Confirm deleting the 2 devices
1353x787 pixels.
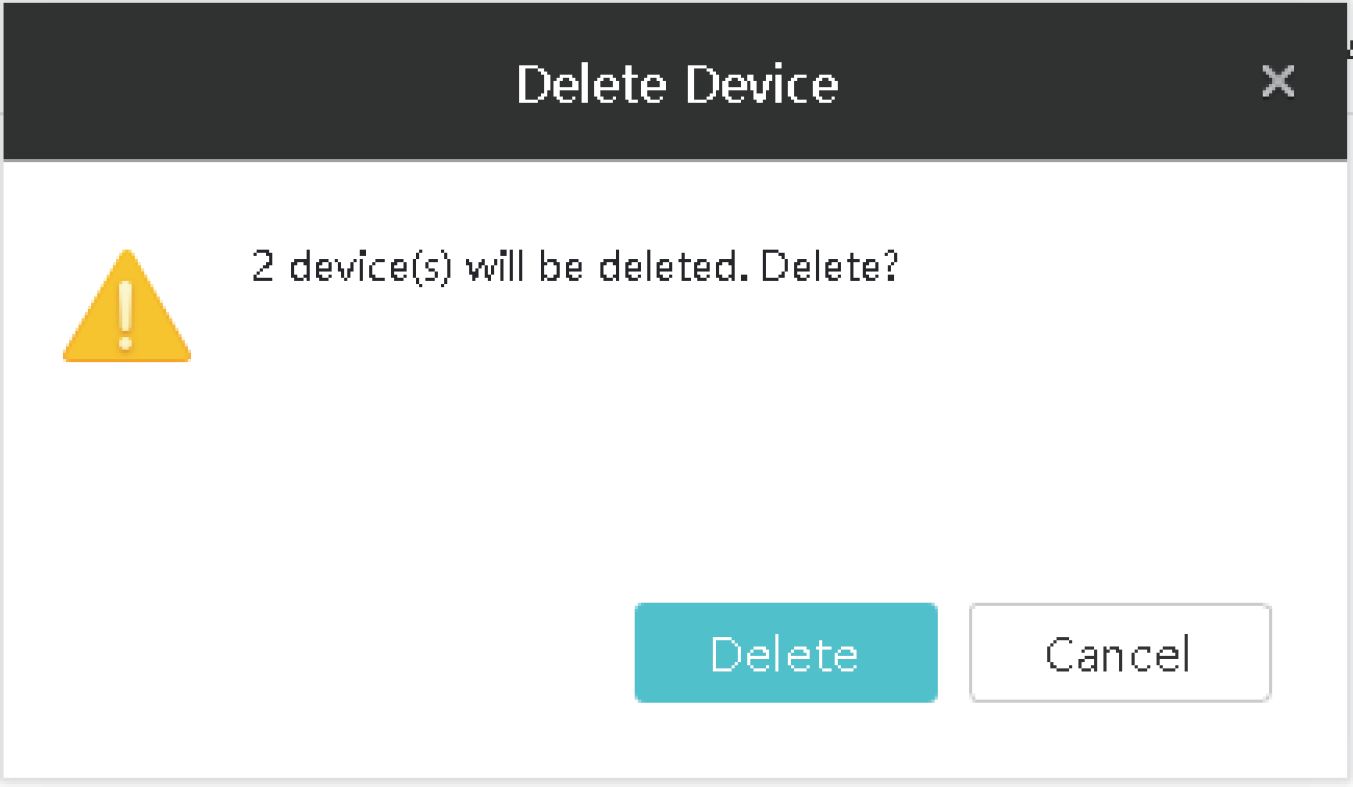(785, 653)
